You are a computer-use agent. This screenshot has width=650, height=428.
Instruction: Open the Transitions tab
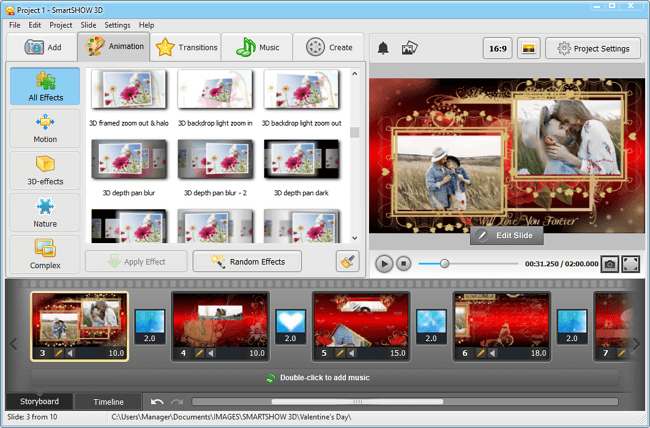point(185,47)
